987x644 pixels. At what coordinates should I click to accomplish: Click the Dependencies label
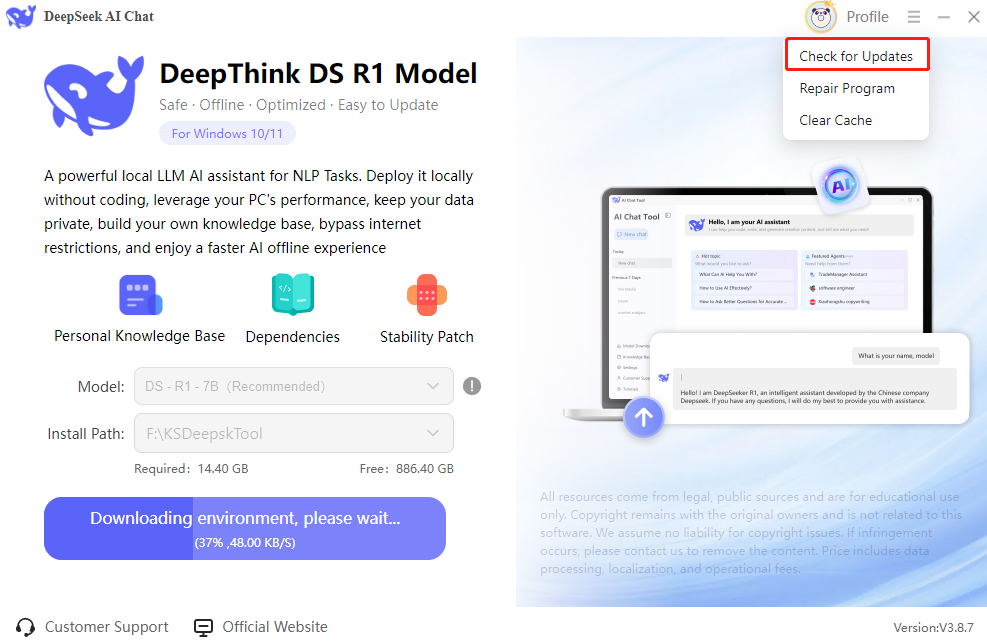click(293, 337)
